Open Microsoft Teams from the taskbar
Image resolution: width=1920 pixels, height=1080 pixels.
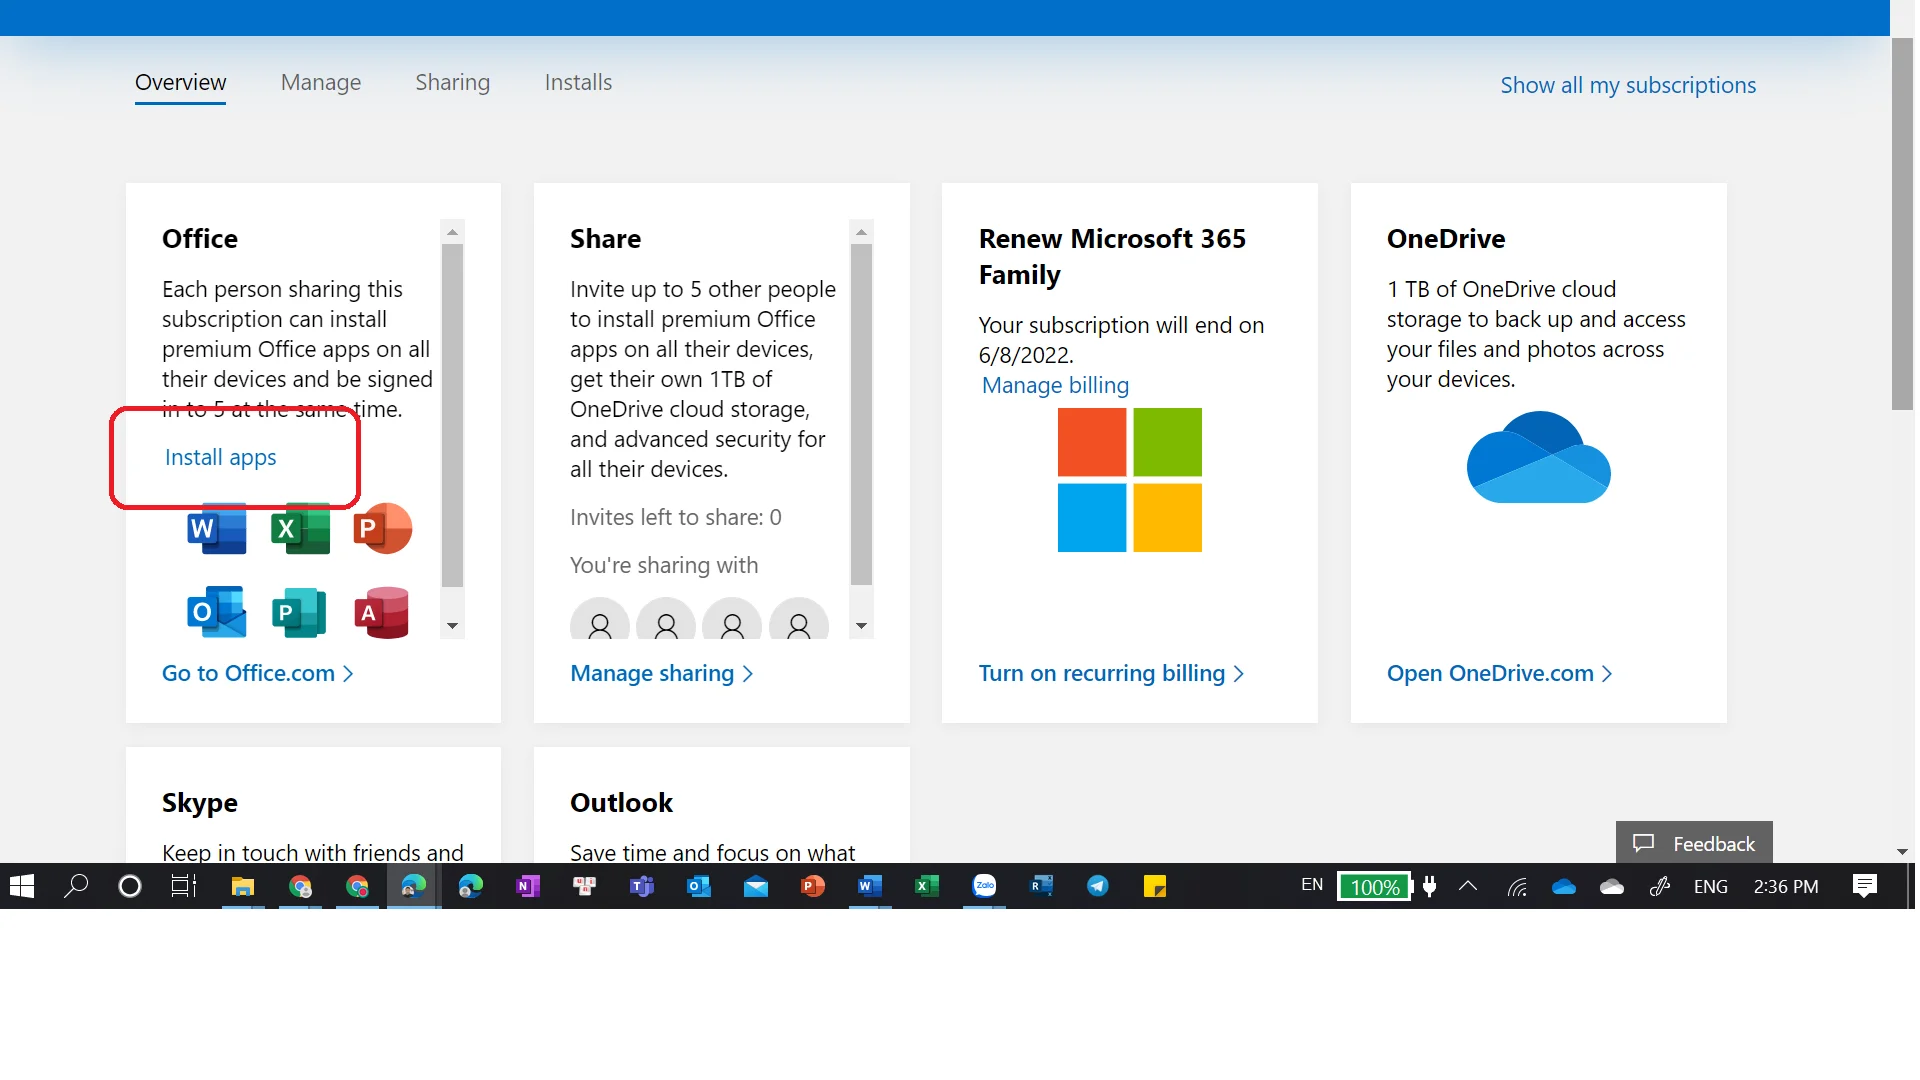pos(641,887)
